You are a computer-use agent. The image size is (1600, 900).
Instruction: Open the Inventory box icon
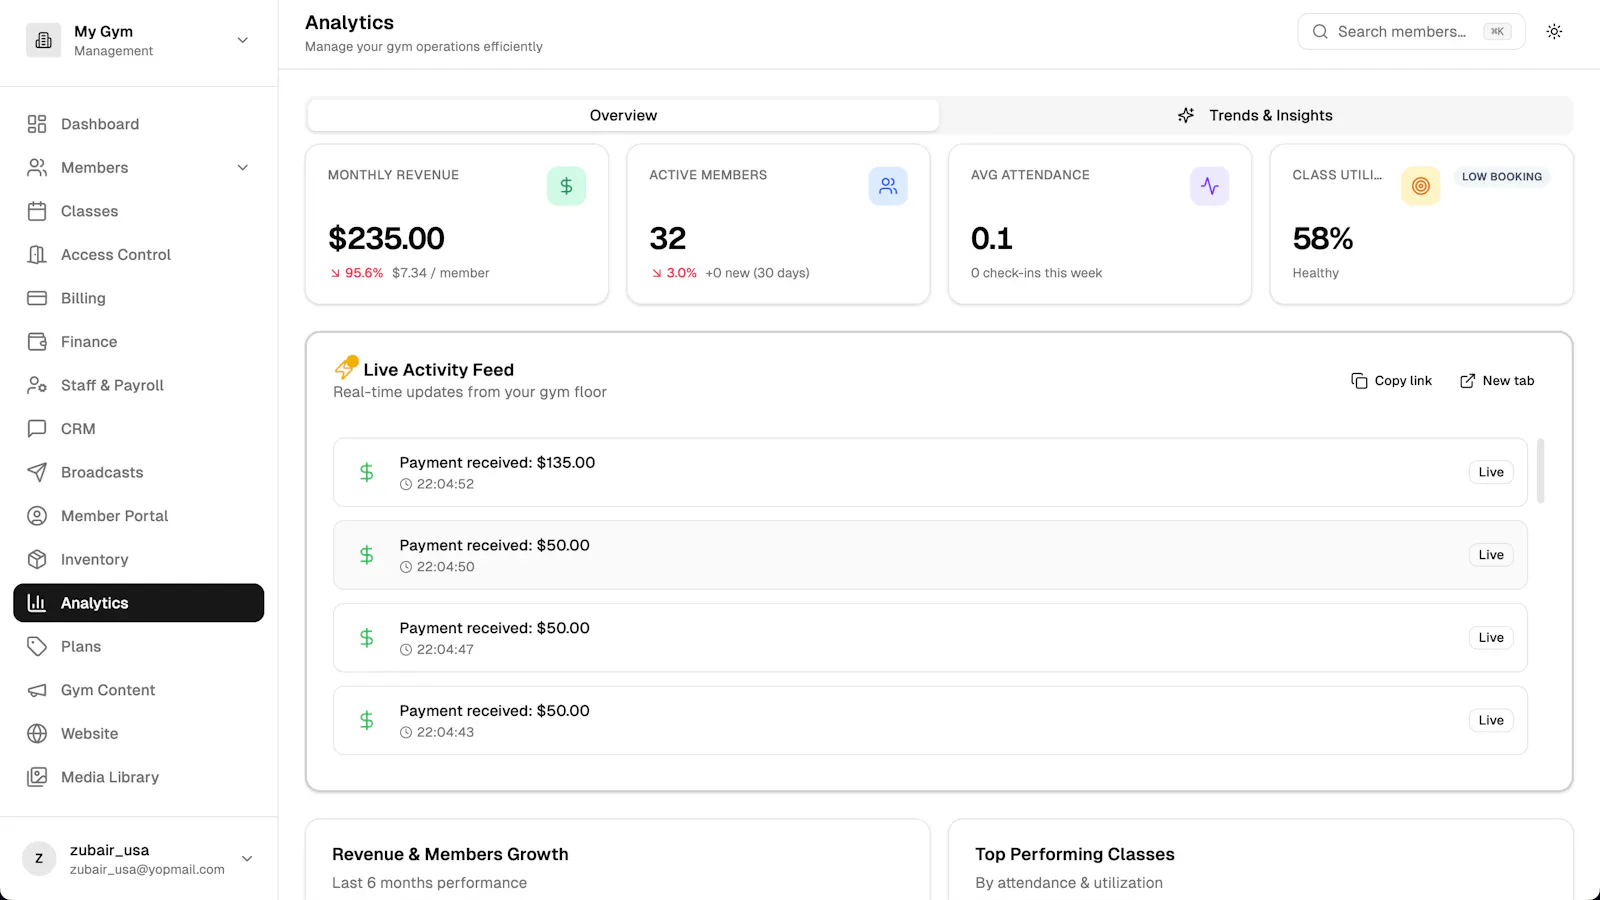click(37, 559)
